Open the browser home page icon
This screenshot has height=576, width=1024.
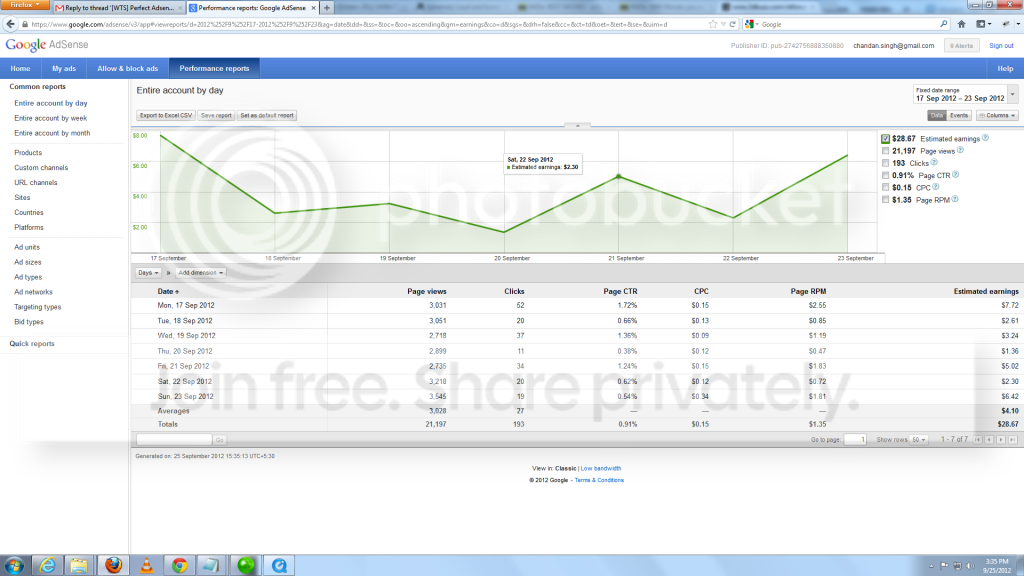pyautogui.click(x=961, y=24)
